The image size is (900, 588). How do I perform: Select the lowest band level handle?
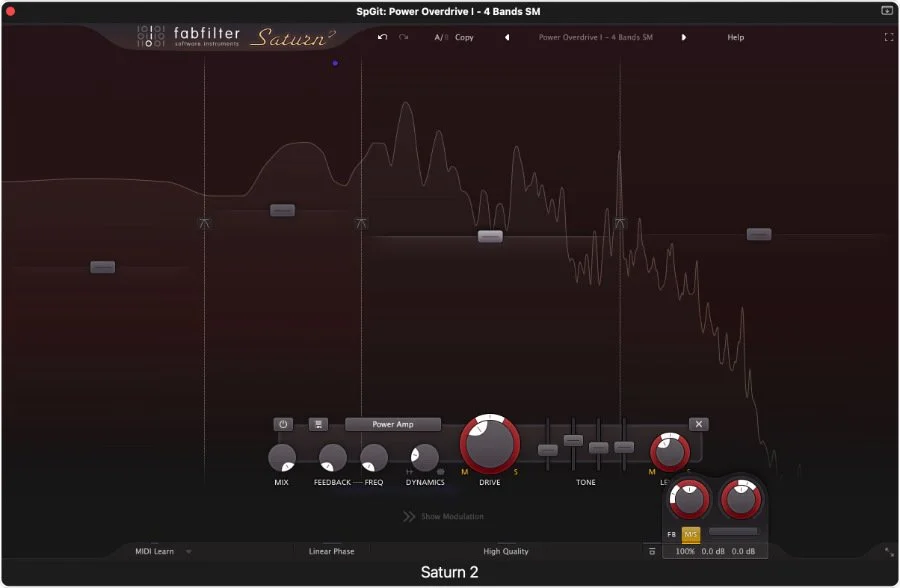(103, 267)
